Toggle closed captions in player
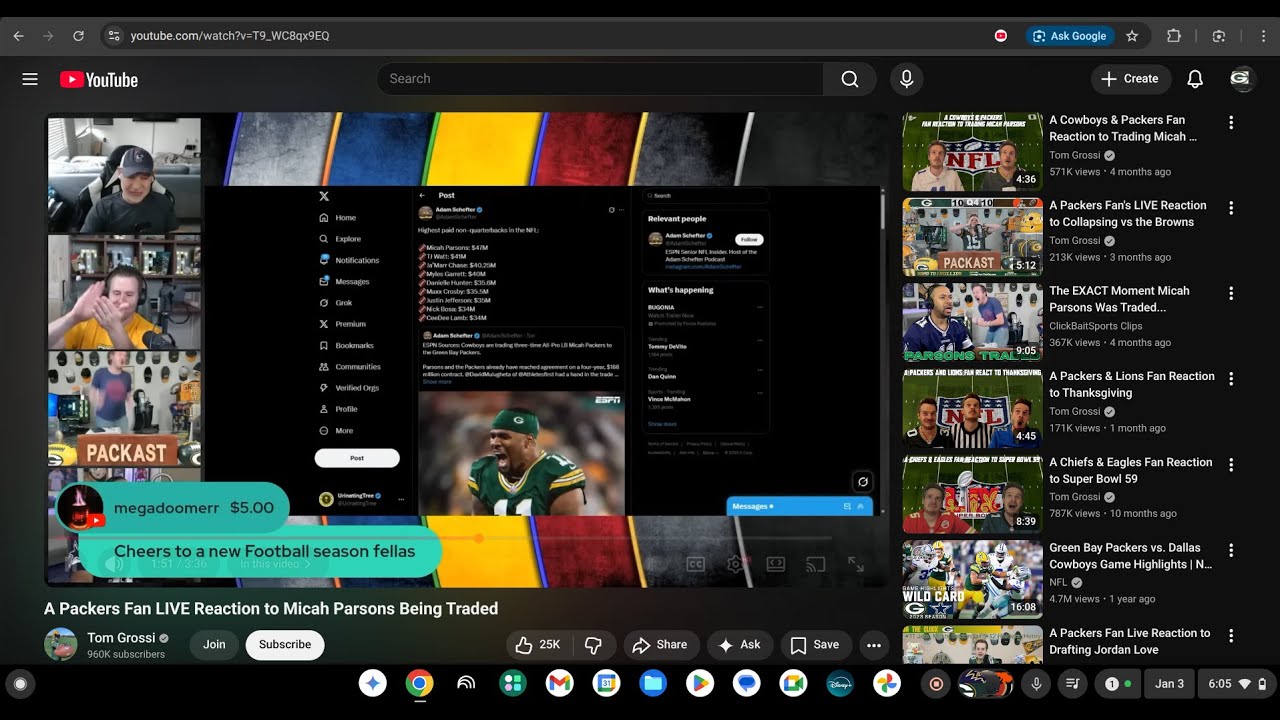Viewport: 1280px width, 720px height. (x=695, y=564)
